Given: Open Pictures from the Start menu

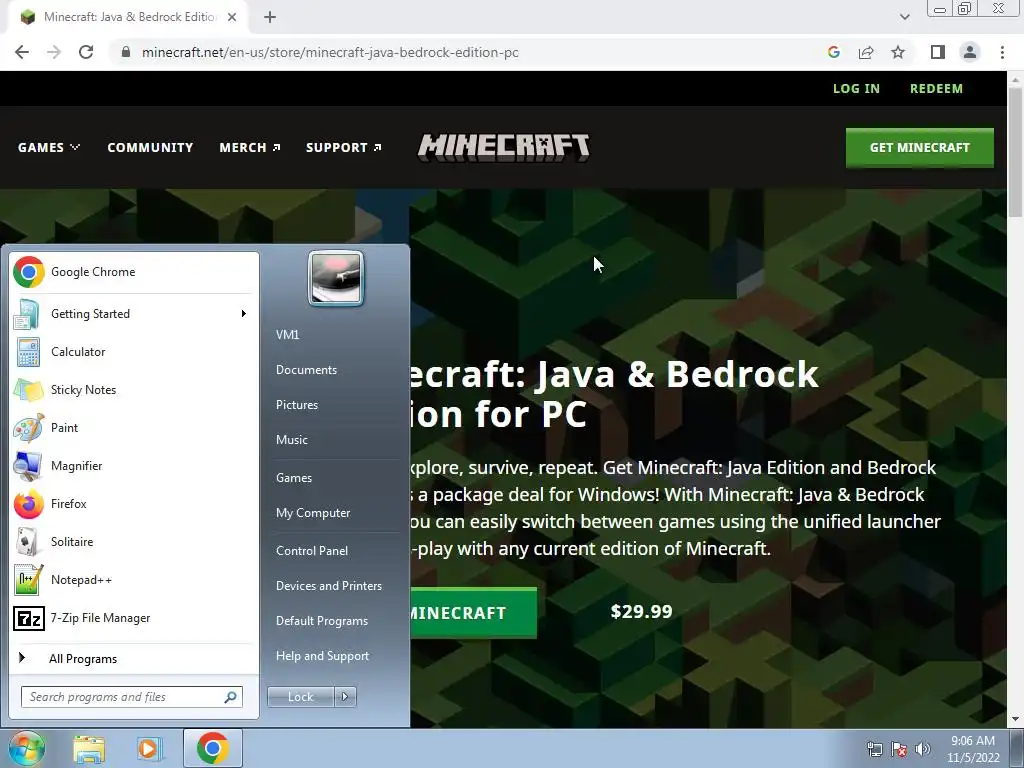Looking at the screenshot, I should 296,406.
